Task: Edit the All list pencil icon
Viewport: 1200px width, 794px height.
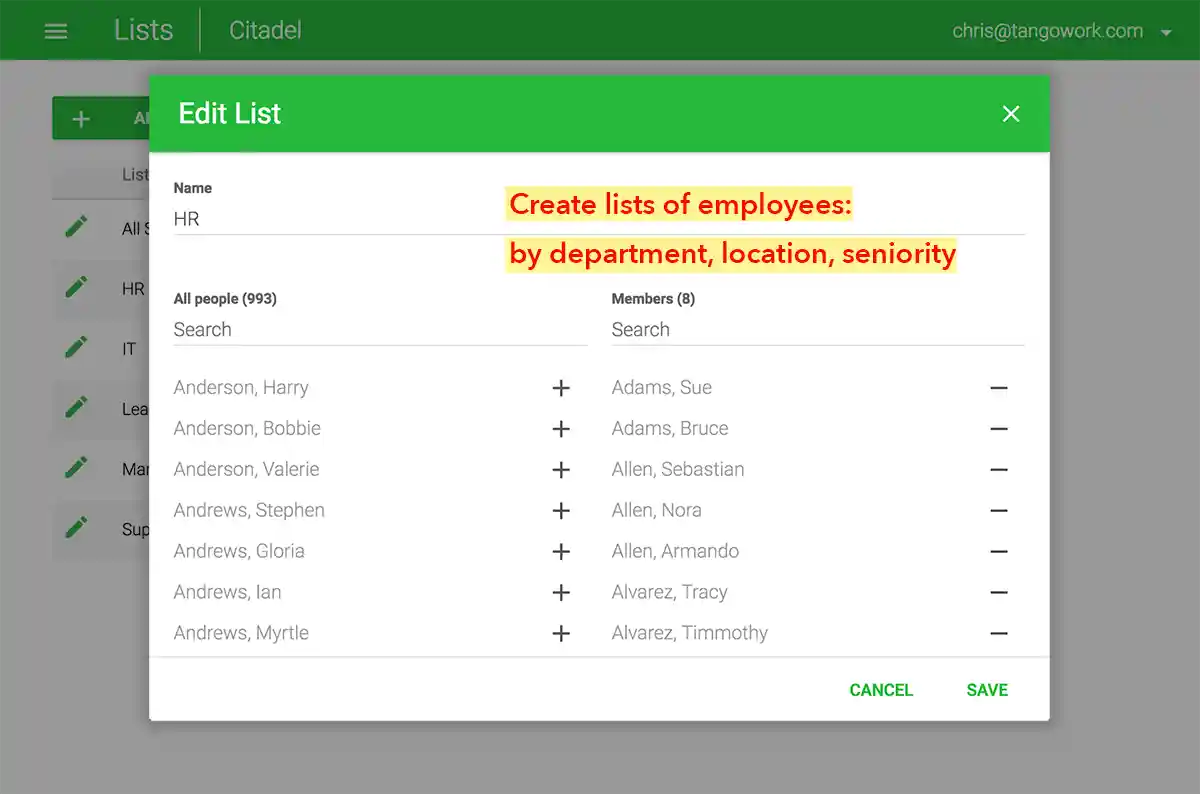Action: (x=76, y=227)
